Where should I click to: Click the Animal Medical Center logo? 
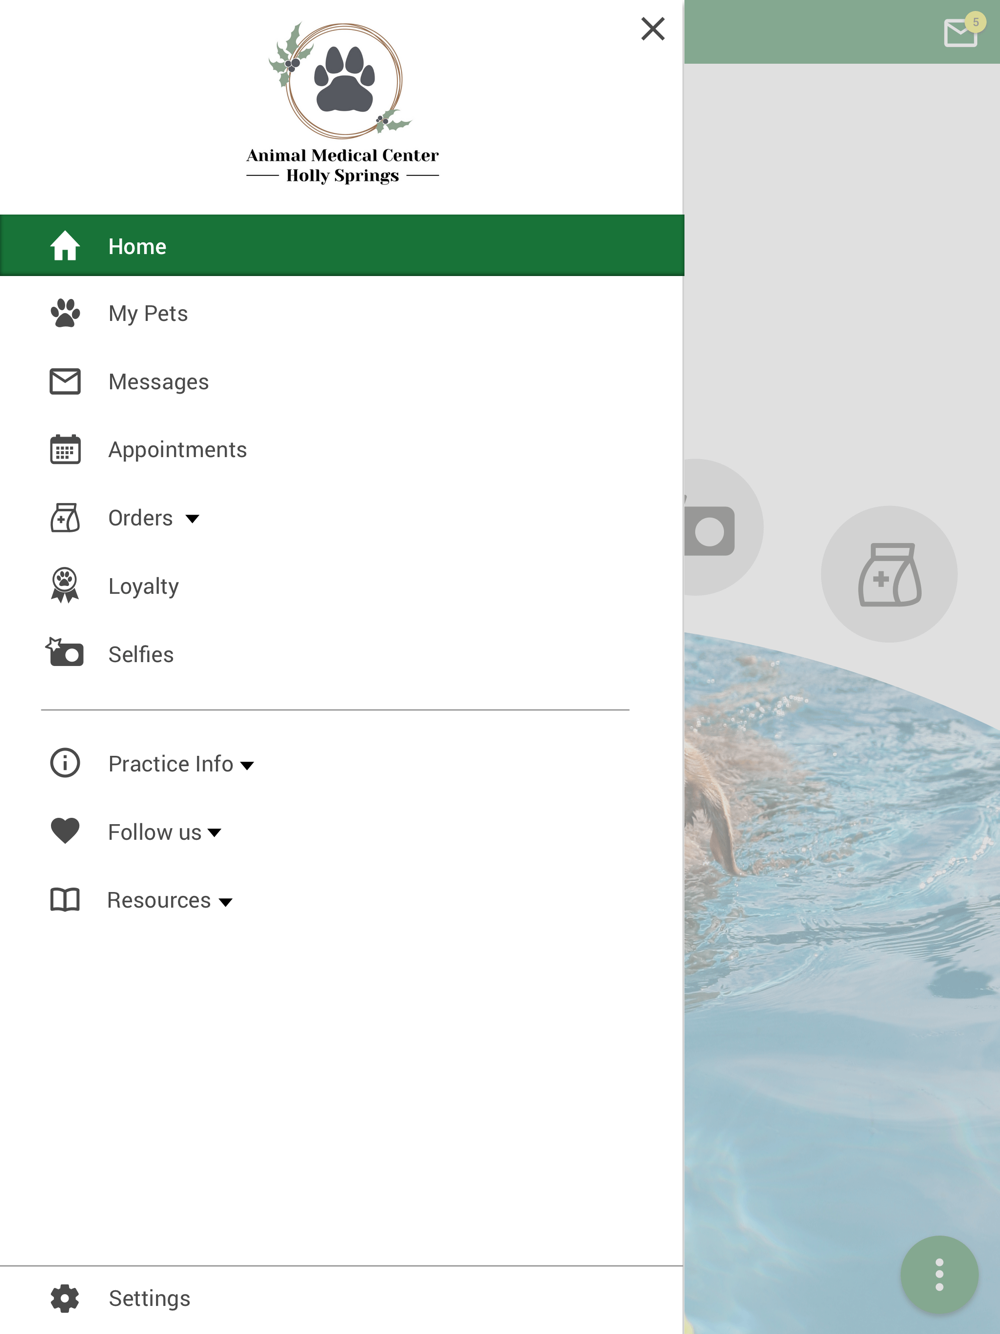click(343, 104)
